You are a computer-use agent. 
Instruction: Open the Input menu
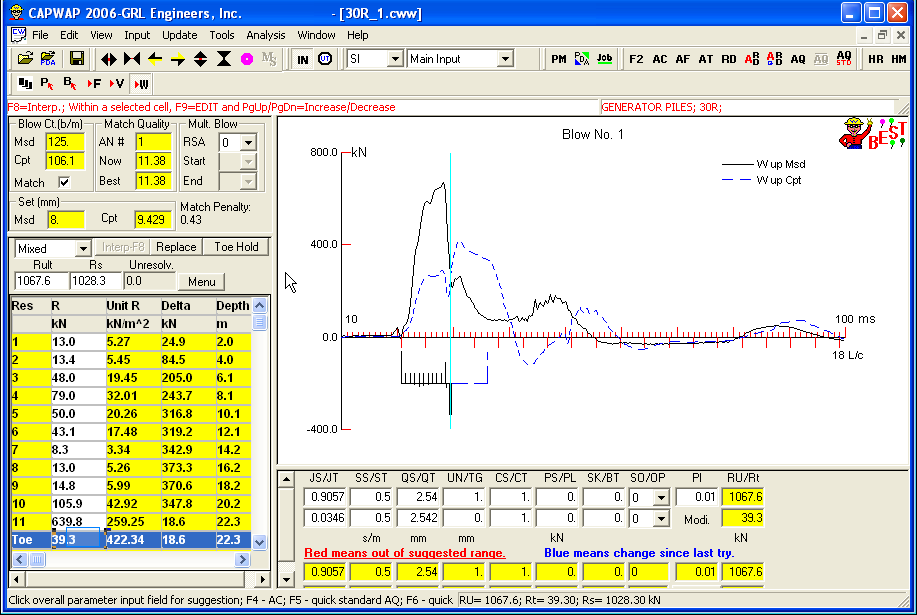tap(137, 35)
